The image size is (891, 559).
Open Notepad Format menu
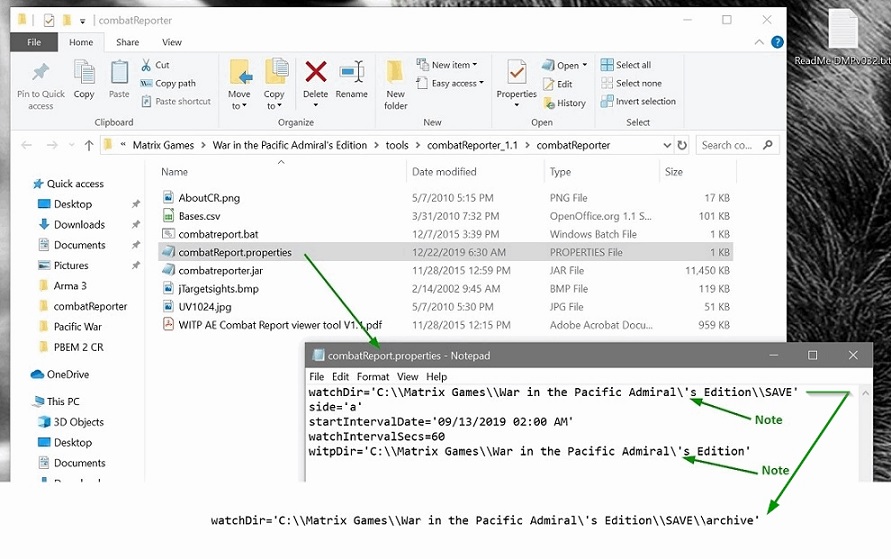coord(373,377)
